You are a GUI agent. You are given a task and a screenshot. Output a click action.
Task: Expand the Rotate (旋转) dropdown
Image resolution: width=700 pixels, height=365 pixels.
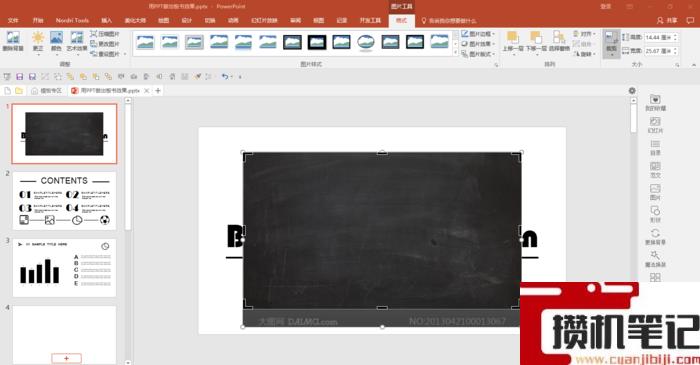[x=584, y=54]
